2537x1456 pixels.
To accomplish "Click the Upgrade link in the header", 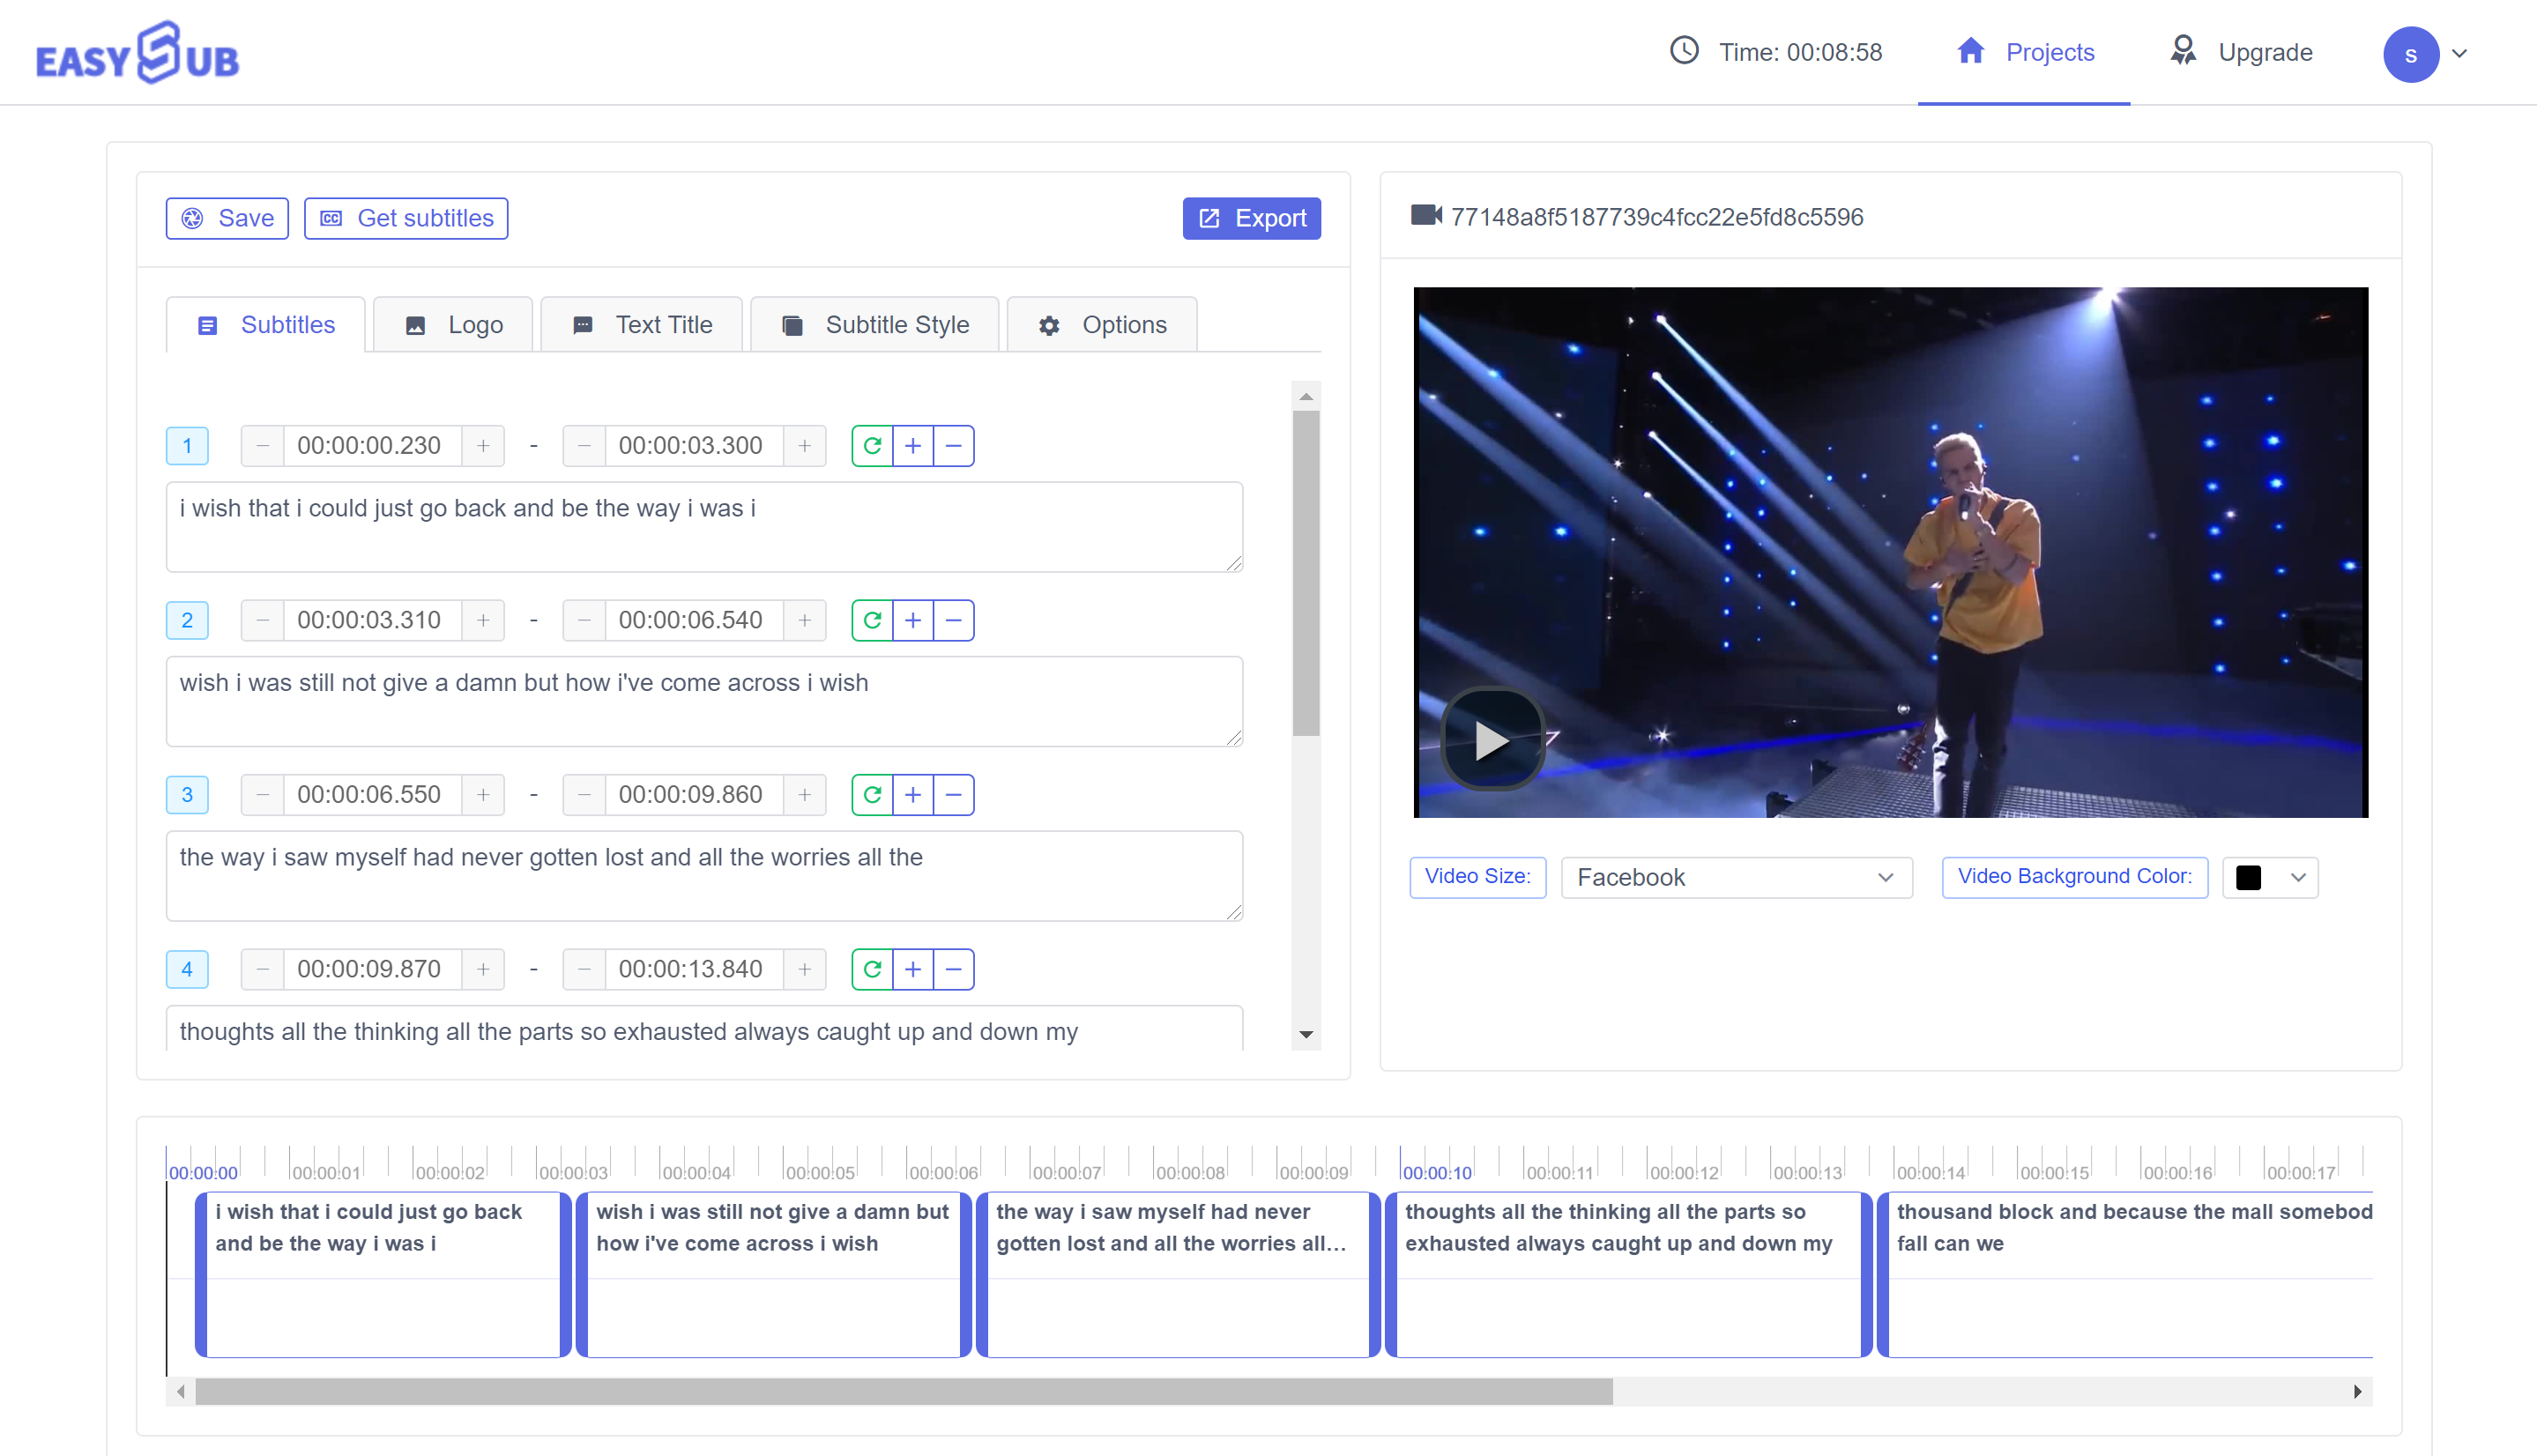I will pos(2264,52).
